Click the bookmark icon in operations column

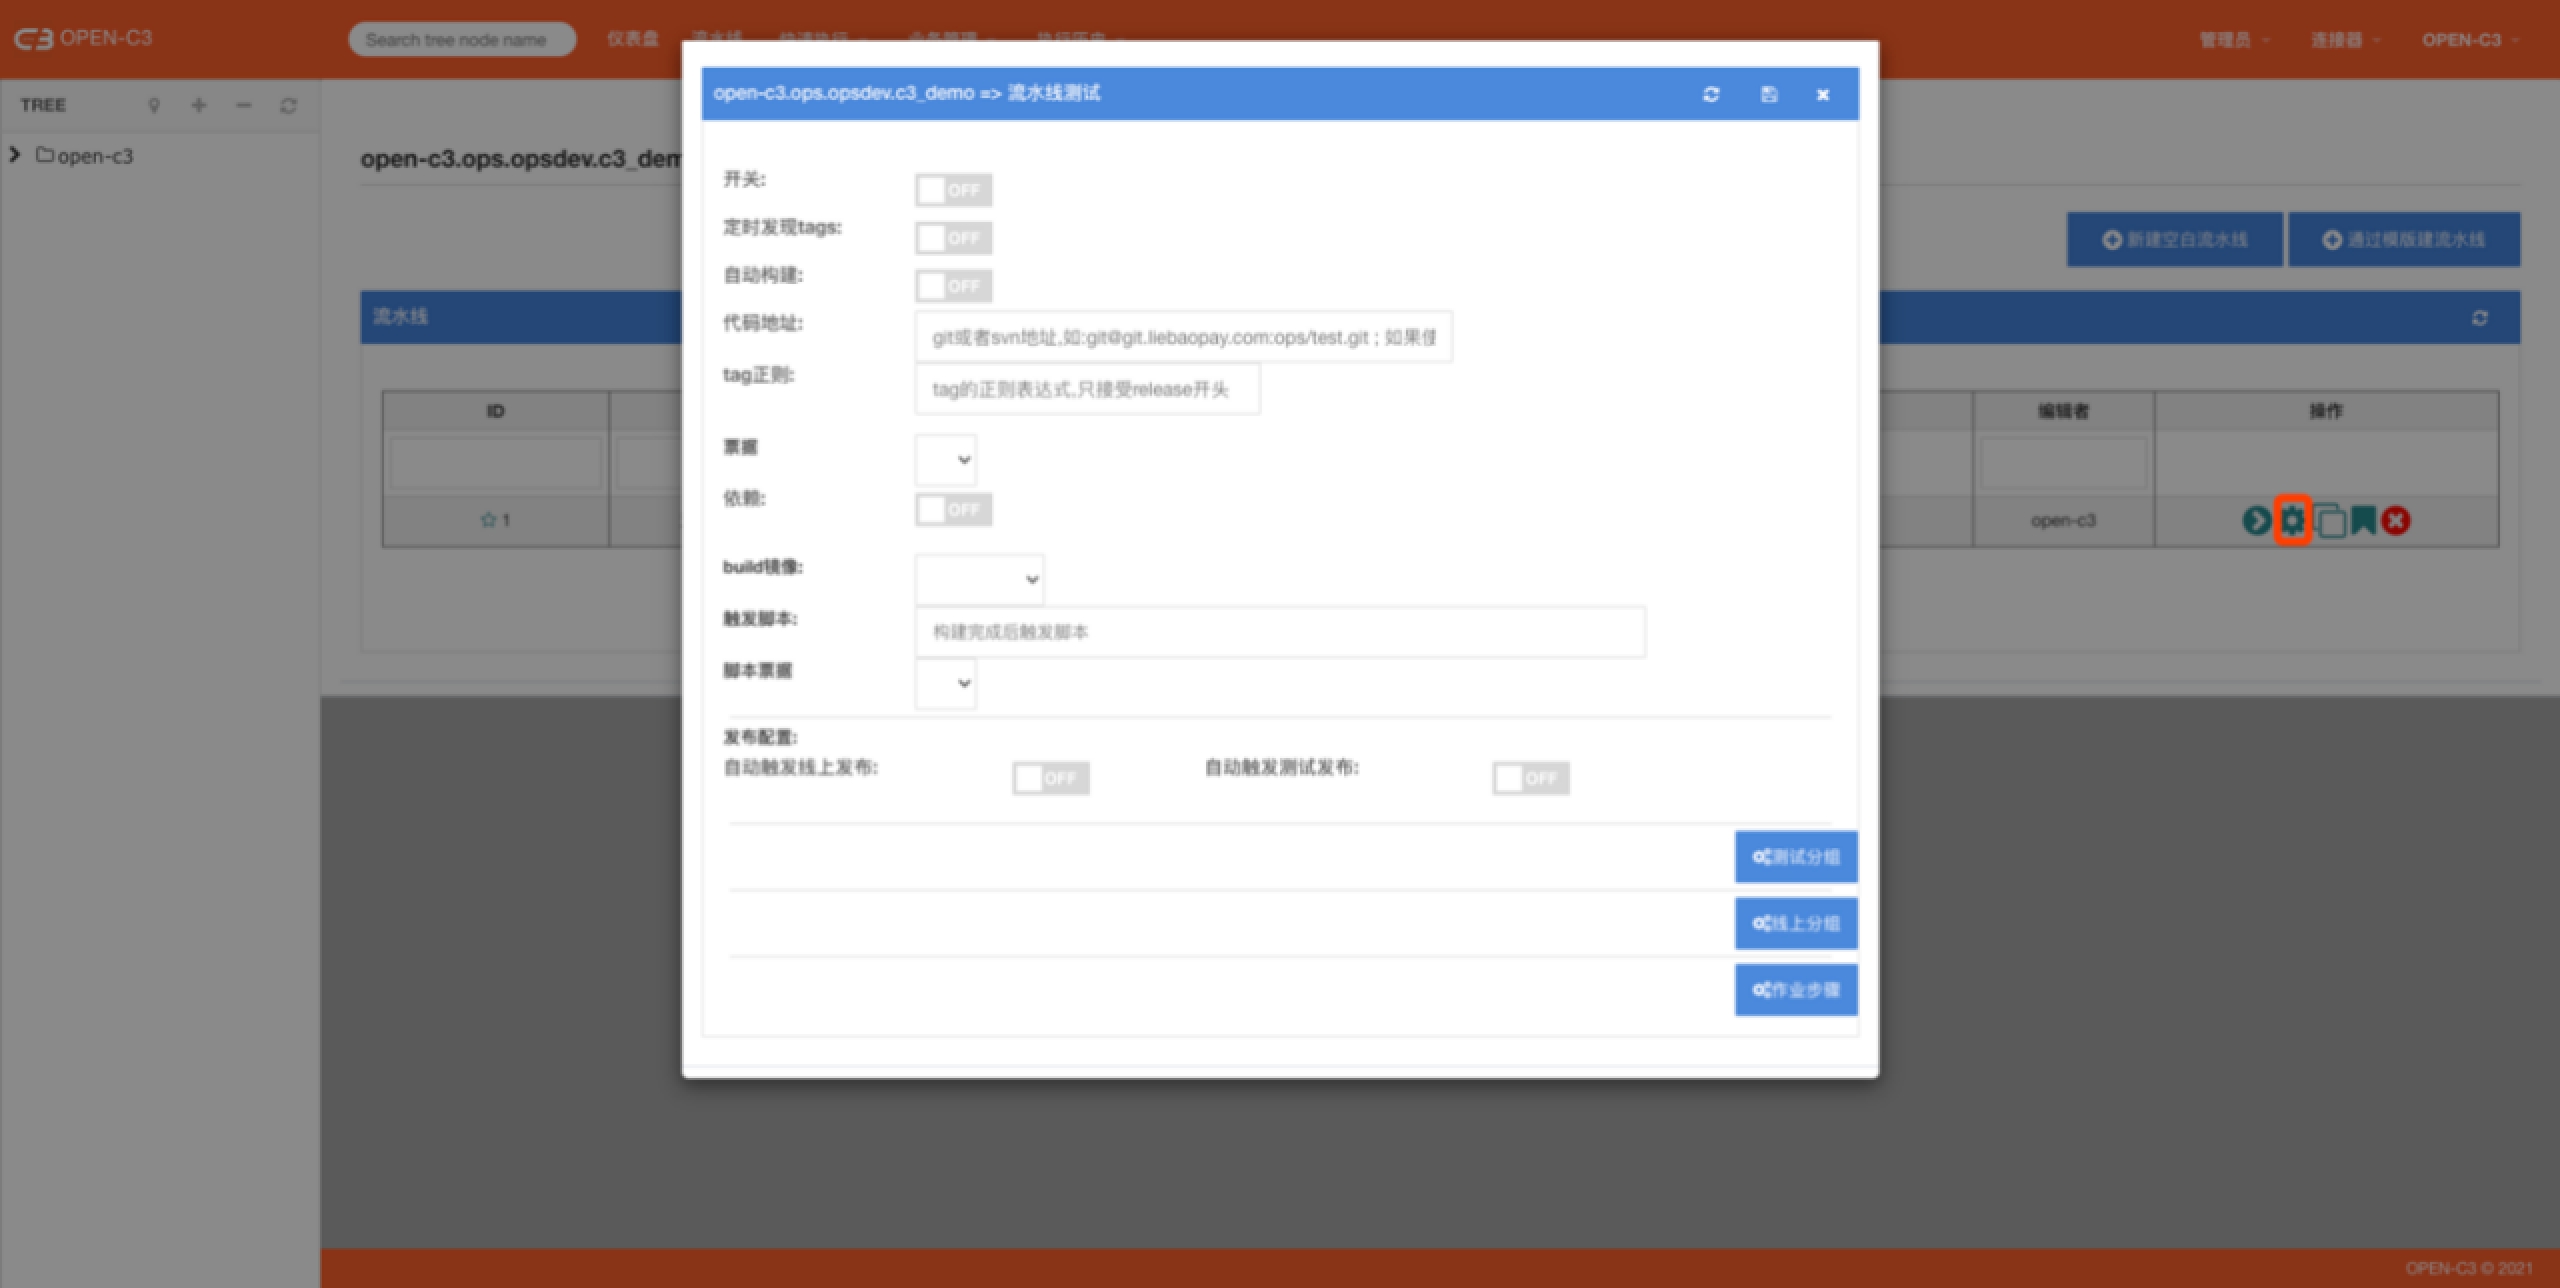[2363, 520]
